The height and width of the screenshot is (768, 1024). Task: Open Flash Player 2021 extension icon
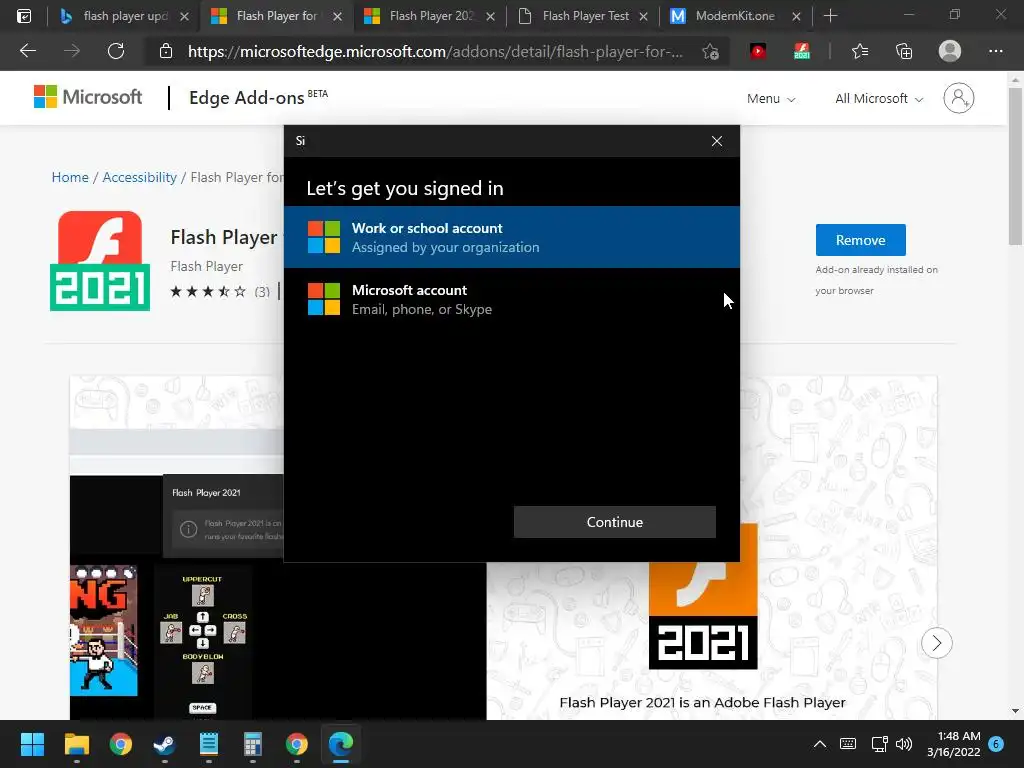802,51
